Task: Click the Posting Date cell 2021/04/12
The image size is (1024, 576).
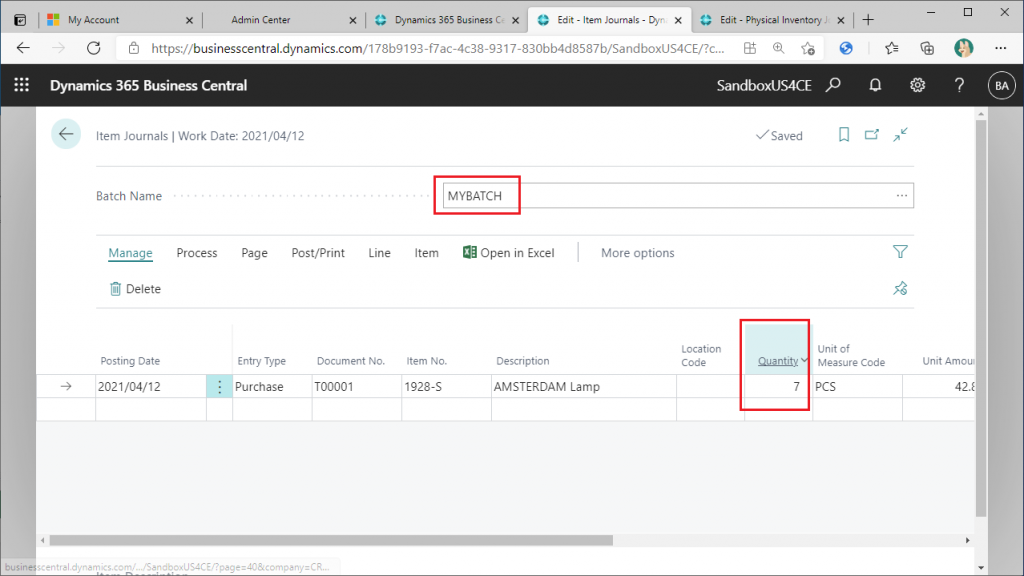Action: tap(151, 387)
